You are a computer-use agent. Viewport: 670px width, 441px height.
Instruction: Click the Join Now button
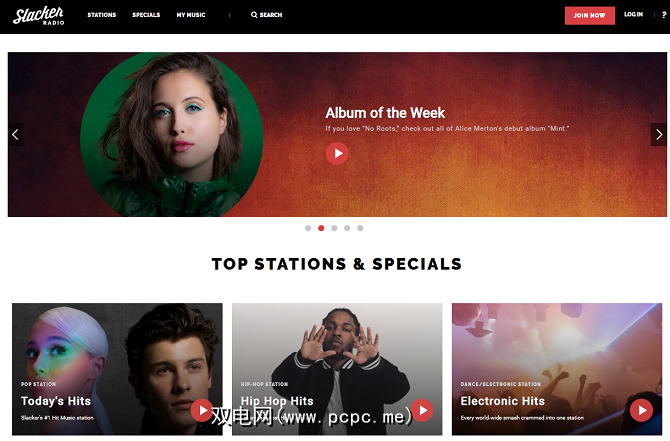click(590, 15)
